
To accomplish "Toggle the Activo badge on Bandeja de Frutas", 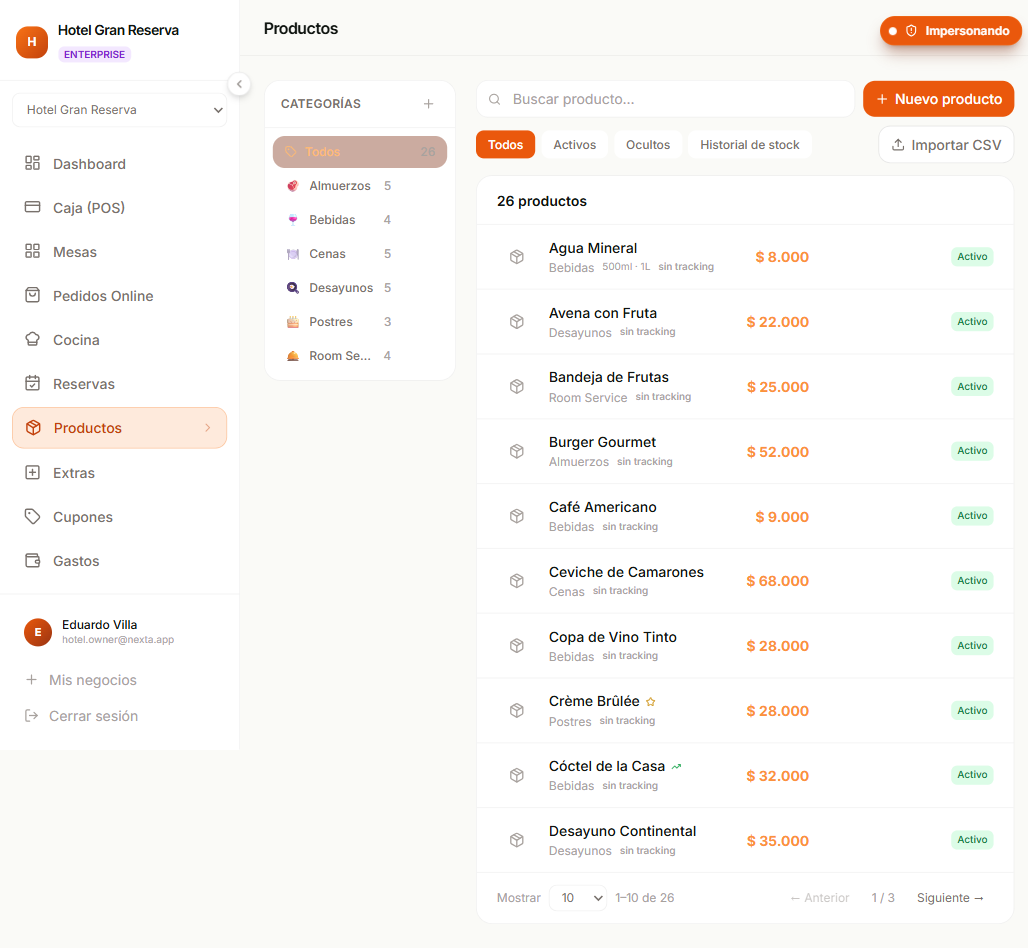I will (972, 387).
